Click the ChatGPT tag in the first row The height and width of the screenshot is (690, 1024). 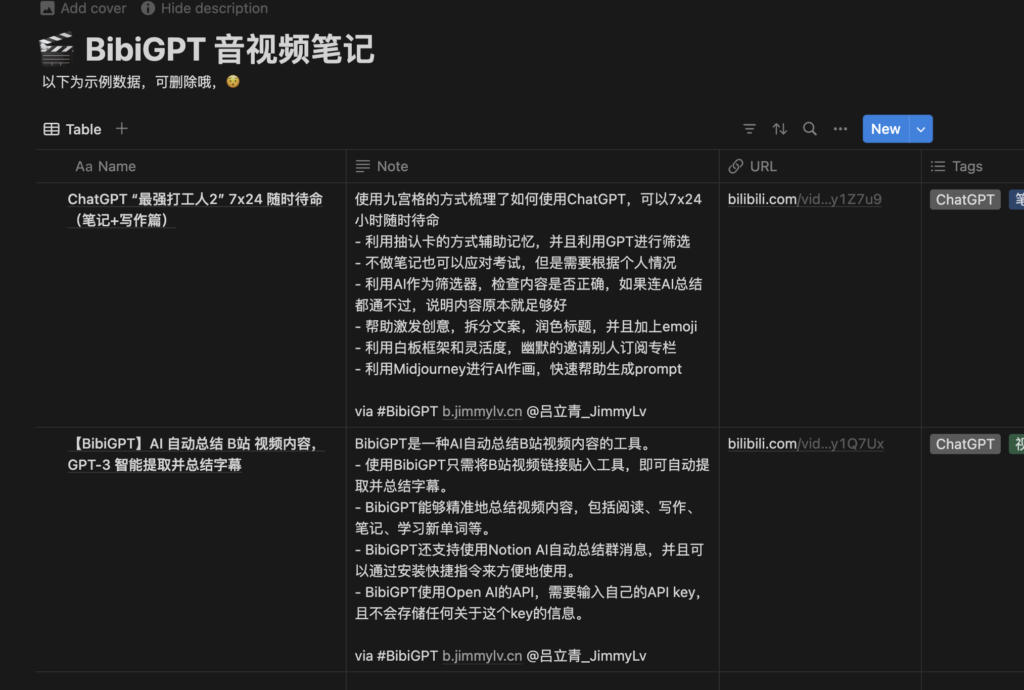click(964, 200)
